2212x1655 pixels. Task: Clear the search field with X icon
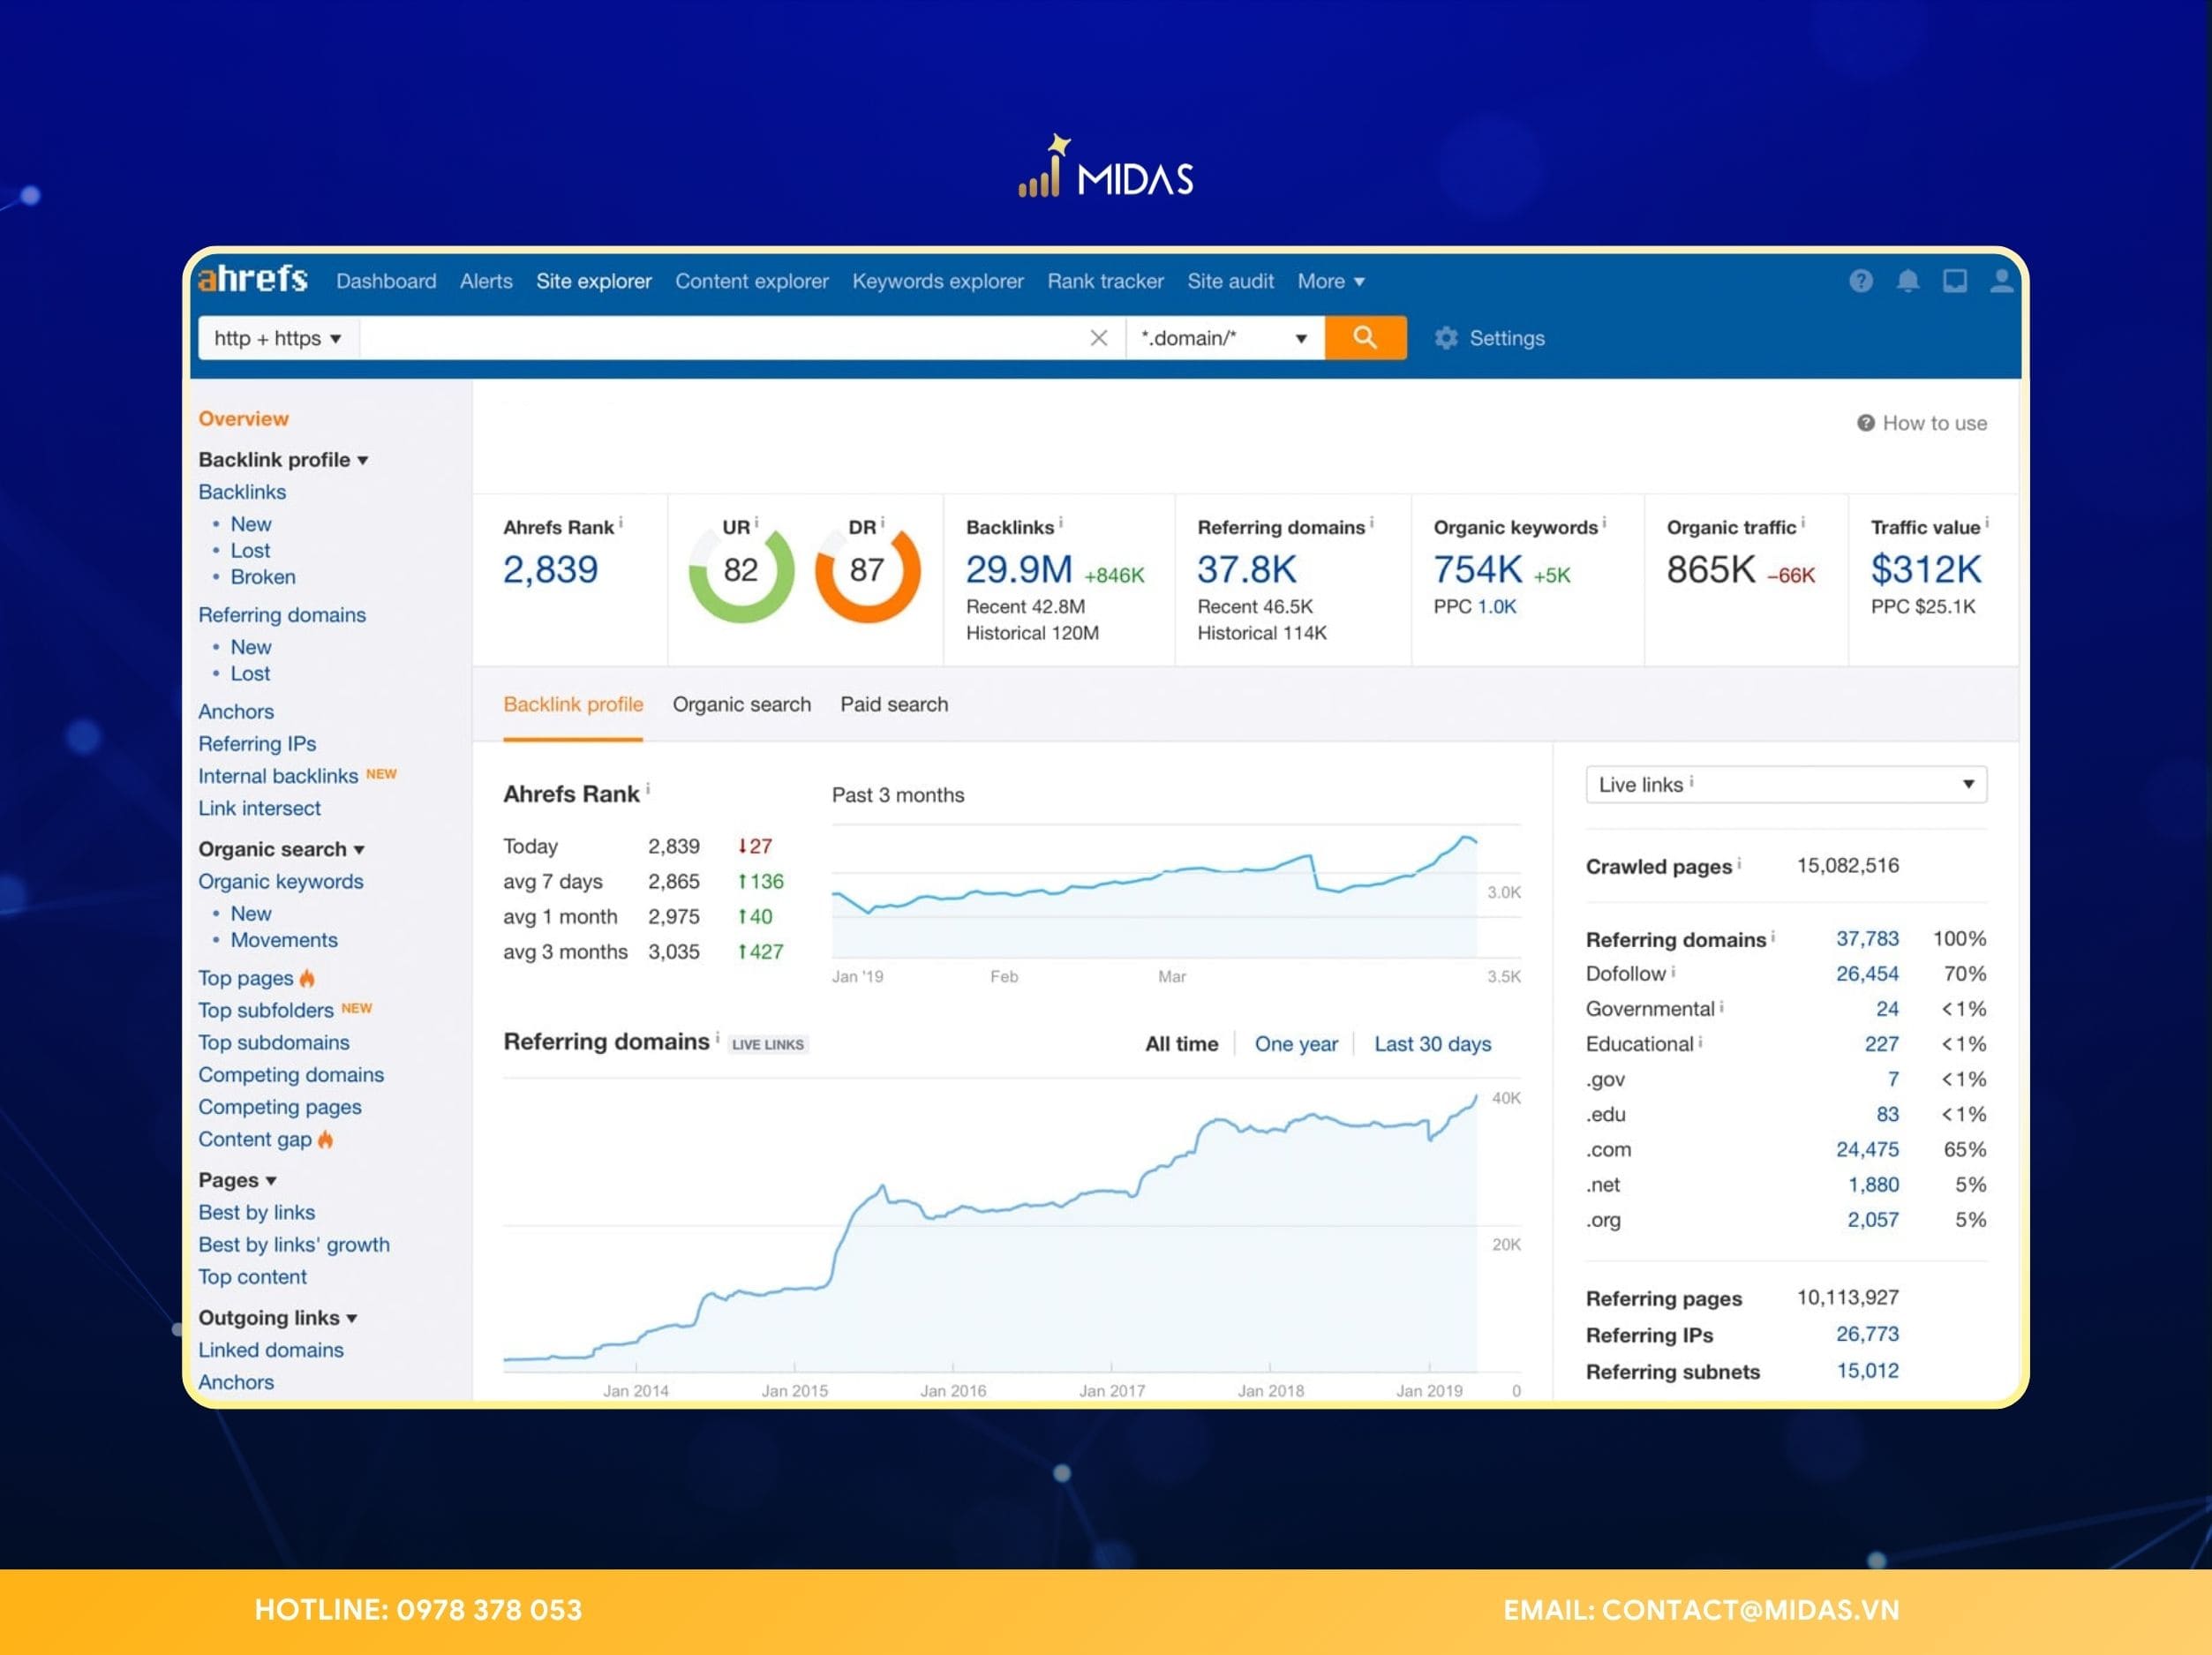(1098, 338)
